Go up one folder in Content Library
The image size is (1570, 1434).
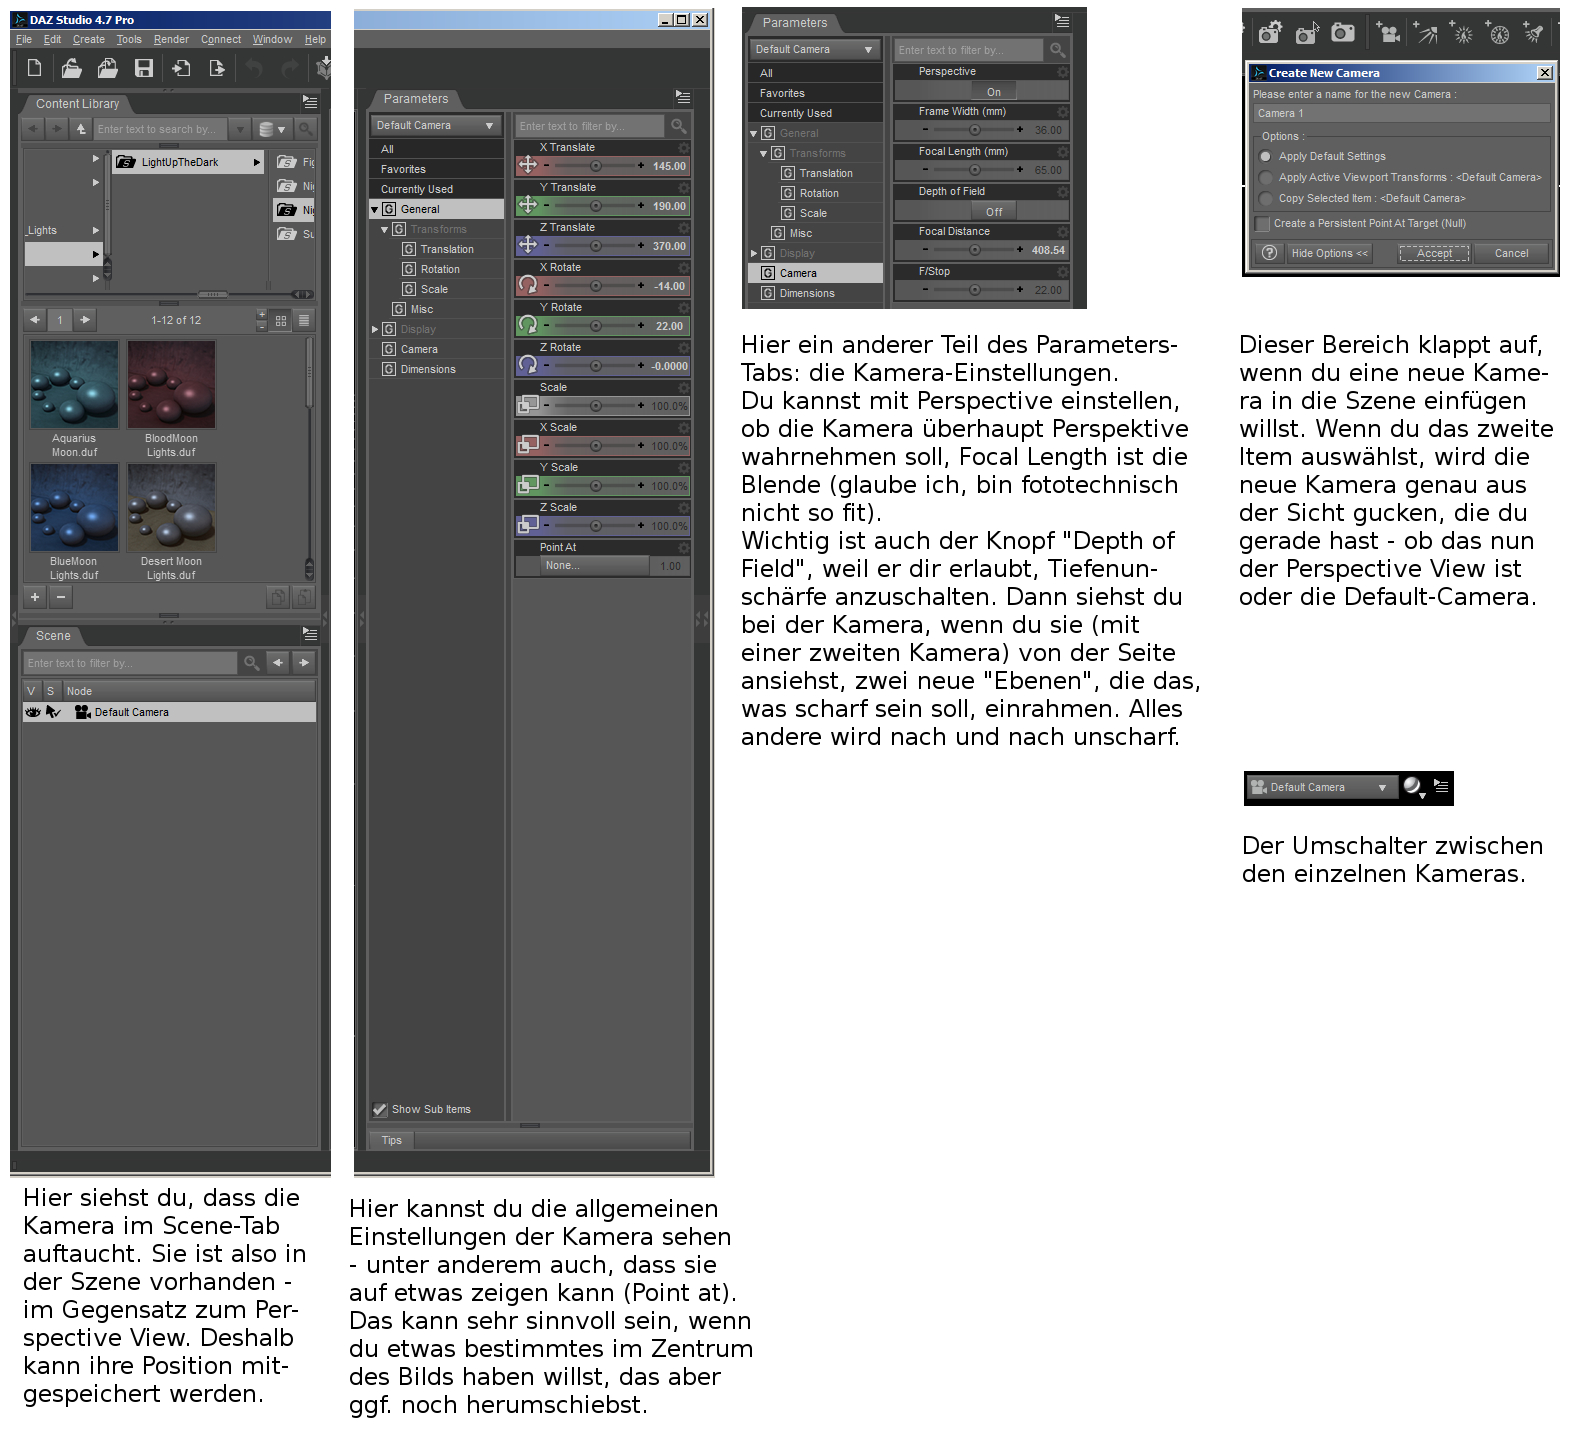coord(81,129)
